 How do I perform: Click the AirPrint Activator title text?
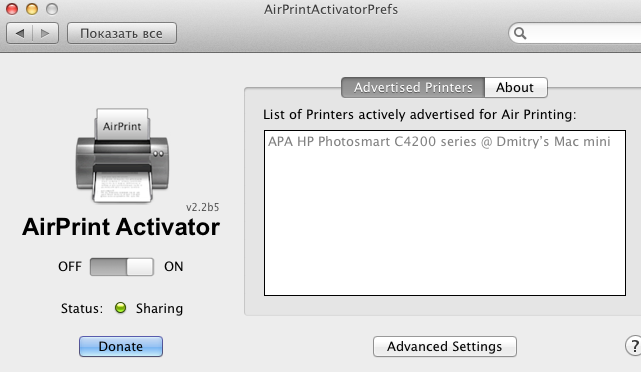pyautogui.click(x=121, y=227)
